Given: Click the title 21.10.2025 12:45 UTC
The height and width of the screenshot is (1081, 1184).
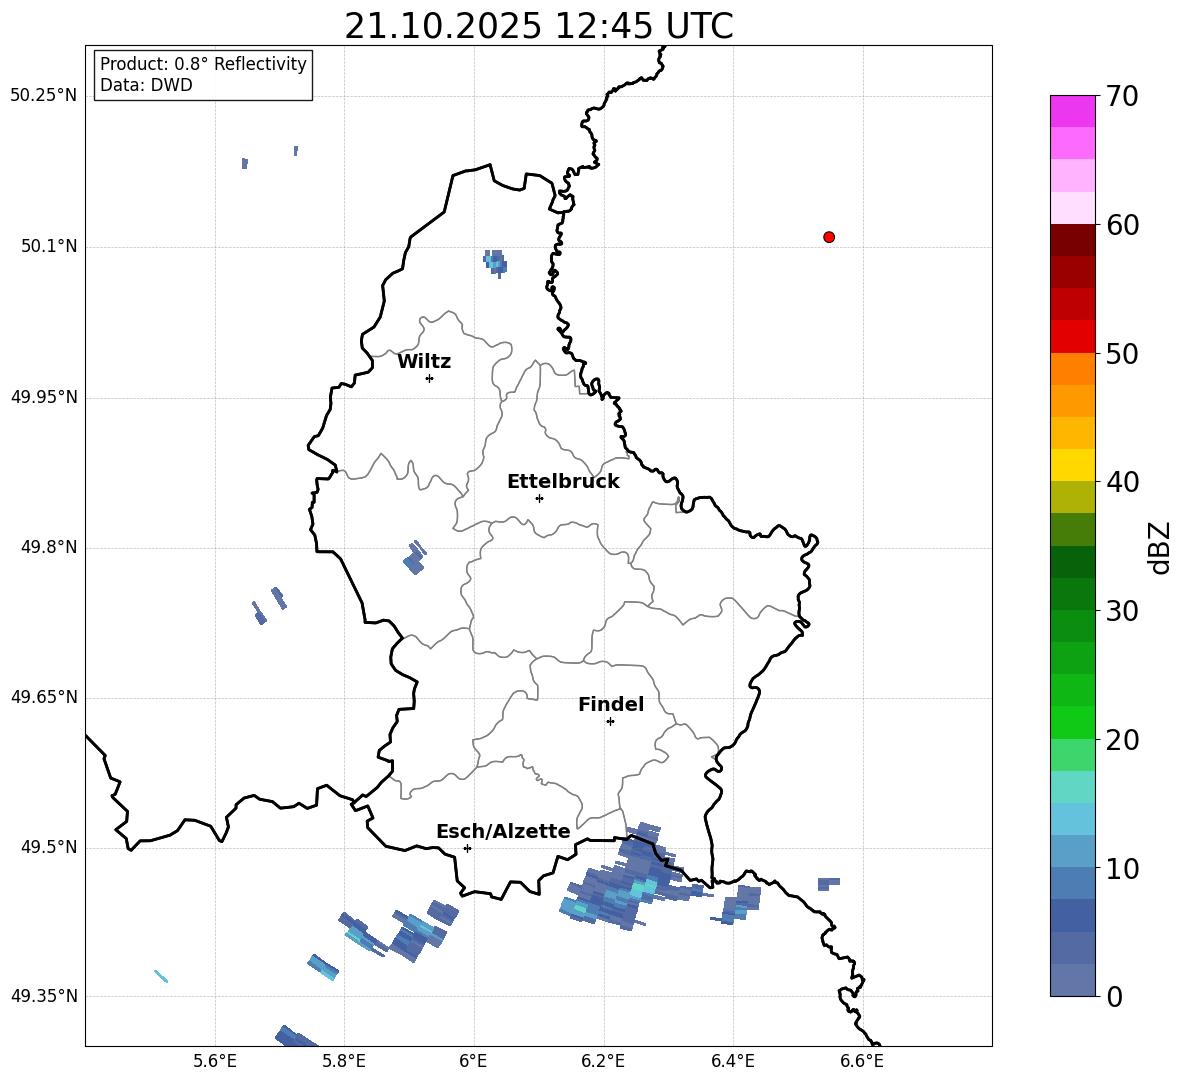Looking at the screenshot, I should click(538, 26).
